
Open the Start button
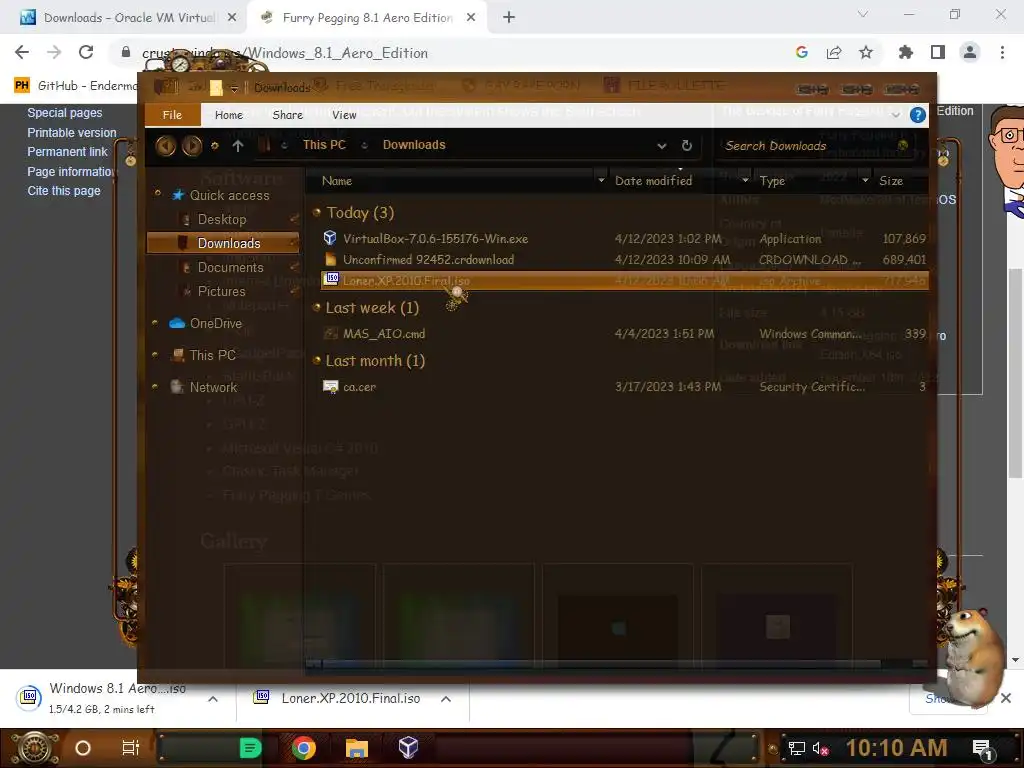click(x=35, y=748)
